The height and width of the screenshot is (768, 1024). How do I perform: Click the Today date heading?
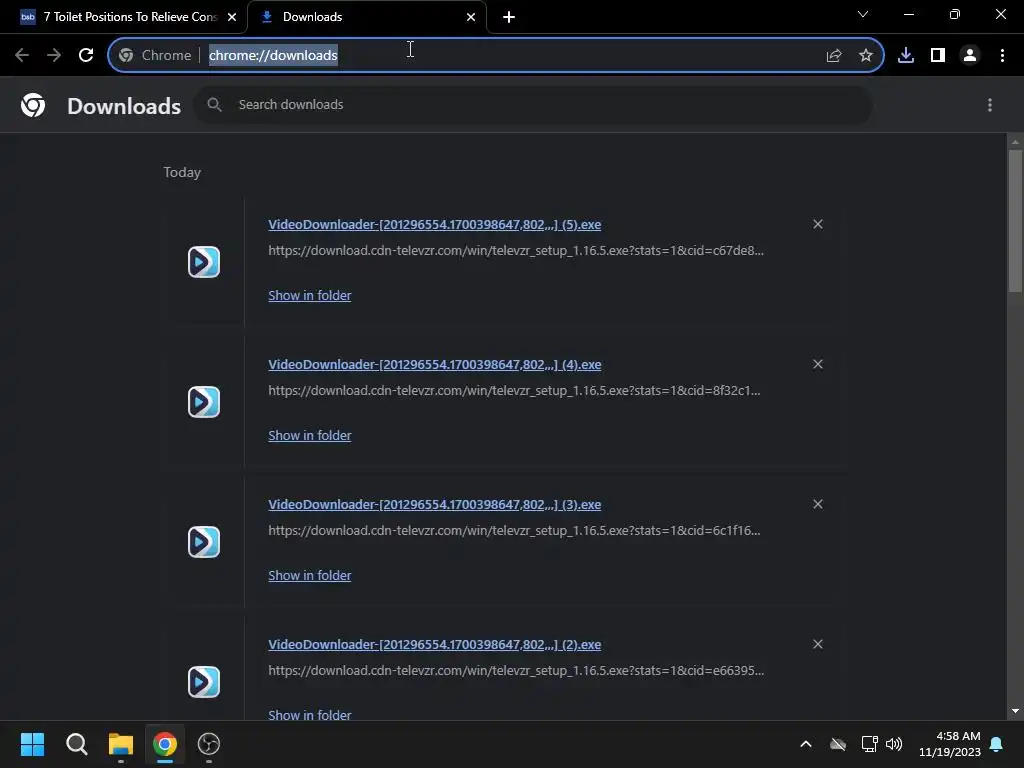[x=182, y=172]
